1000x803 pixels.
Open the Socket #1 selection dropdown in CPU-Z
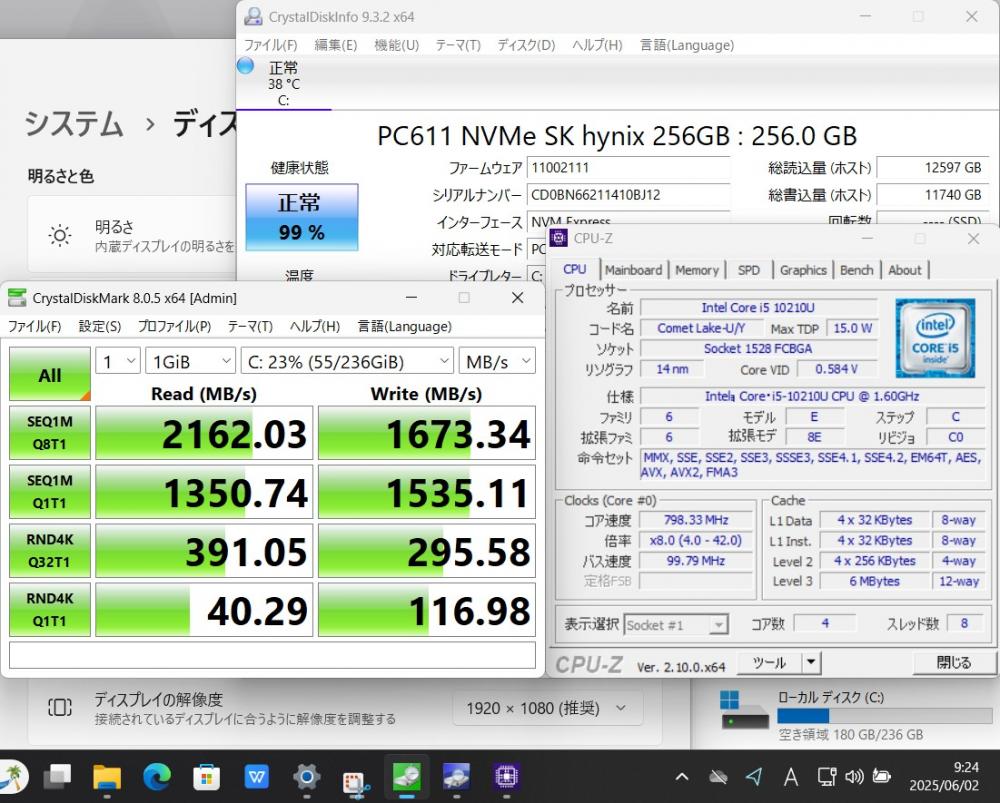(x=675, y=625)
